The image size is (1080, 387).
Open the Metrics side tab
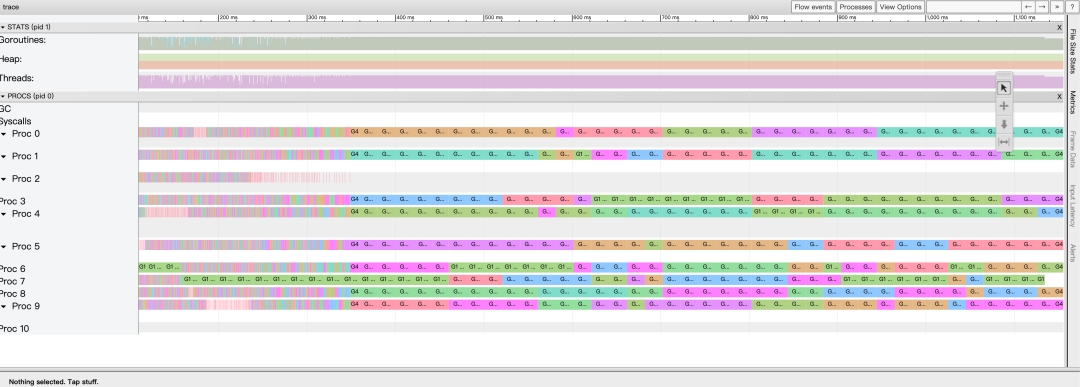coord(1072,102)
